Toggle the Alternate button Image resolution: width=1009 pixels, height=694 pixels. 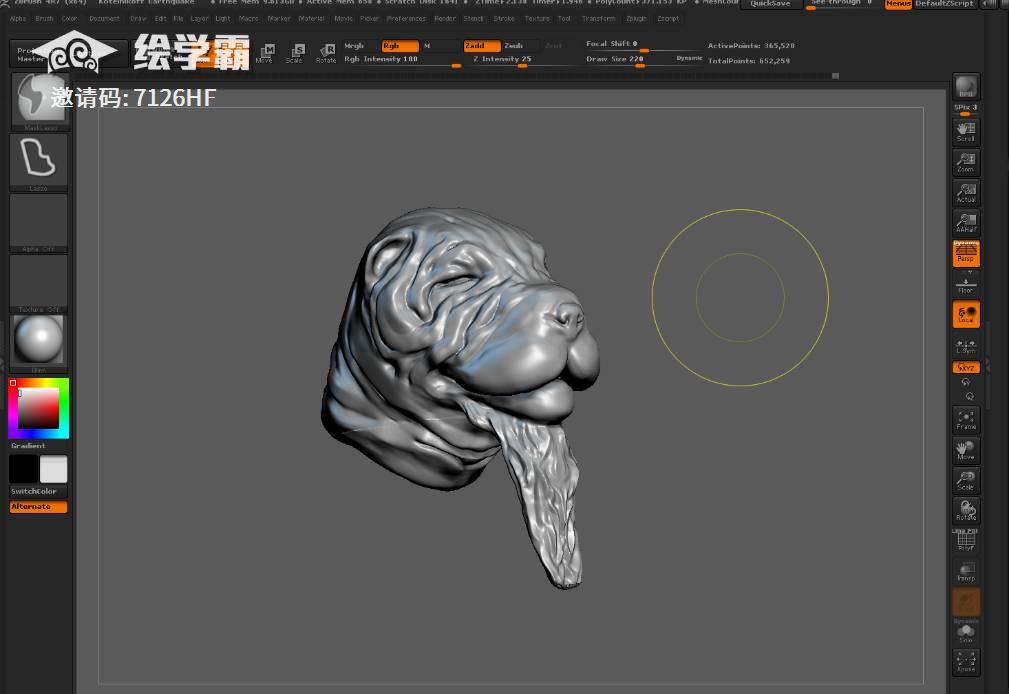[39, 507]
